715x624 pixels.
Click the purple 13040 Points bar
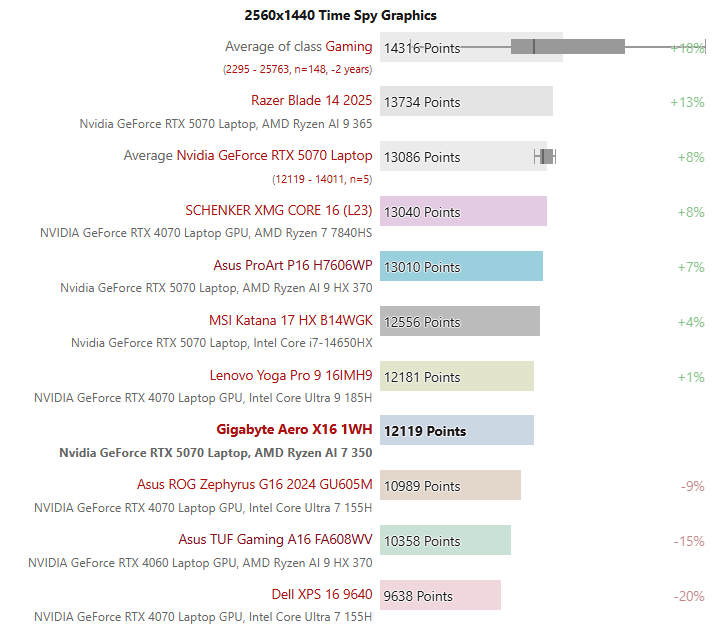pyautogui.click(x=463, y=211)
